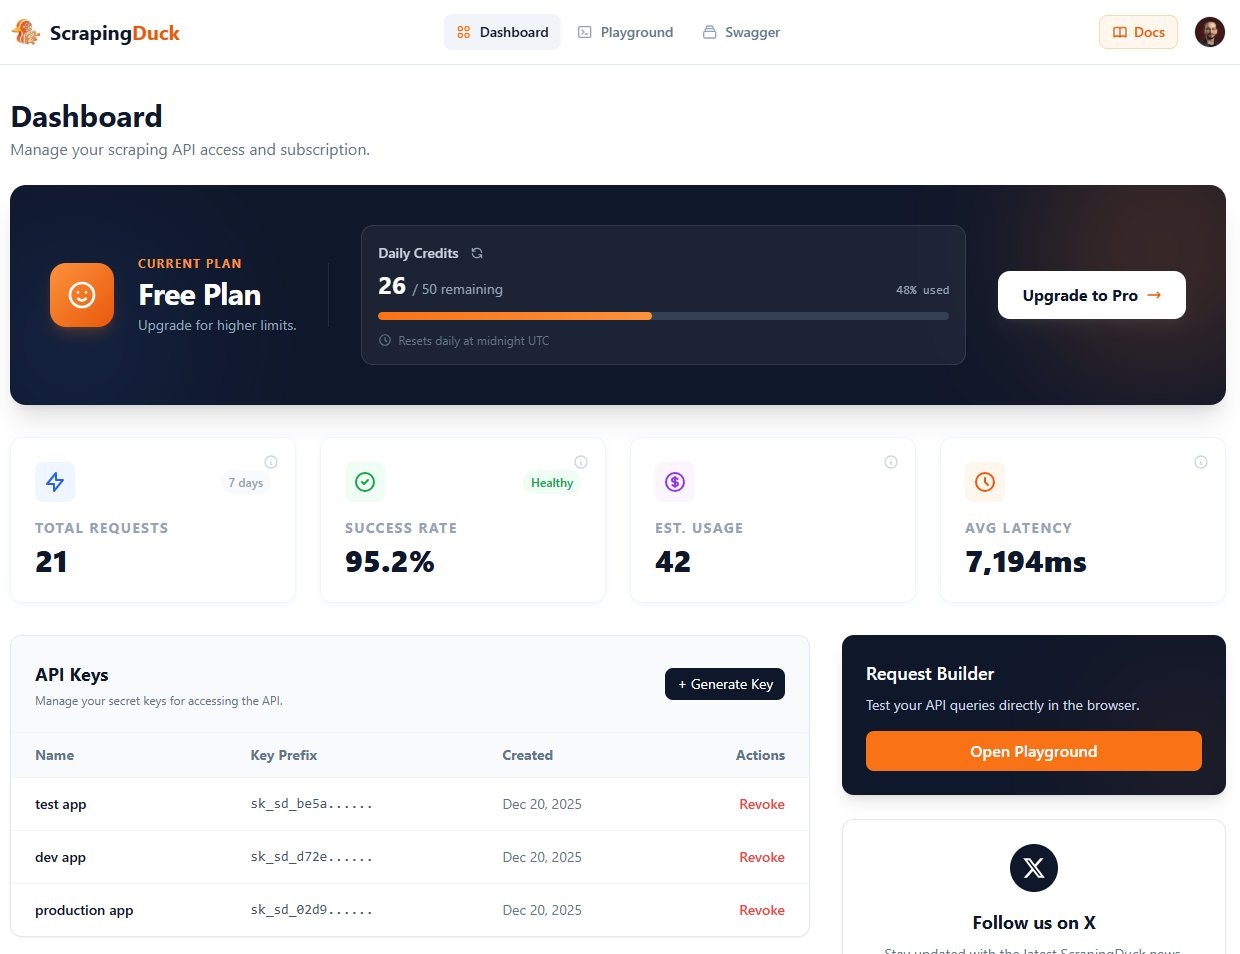1240x954 pixels.
Task: Click the Upgrade to Pro button
Action: (x=1091, y=295)
